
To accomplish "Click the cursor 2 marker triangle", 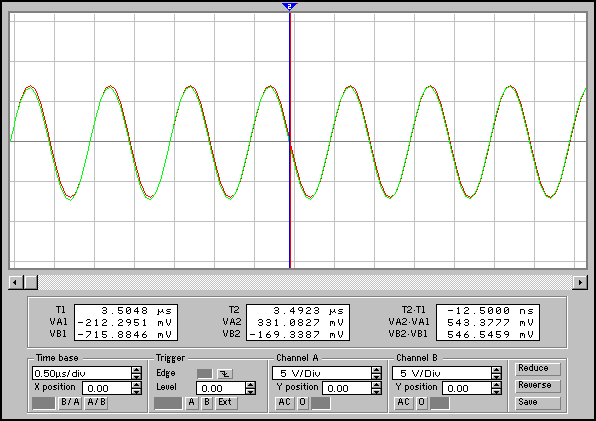I will click(x=290, y=7).
